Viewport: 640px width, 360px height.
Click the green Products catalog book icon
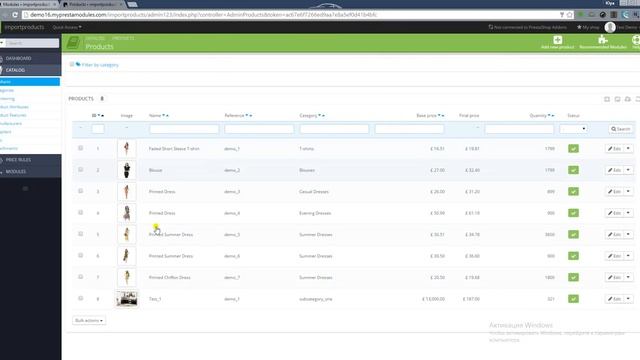[73, 42]
